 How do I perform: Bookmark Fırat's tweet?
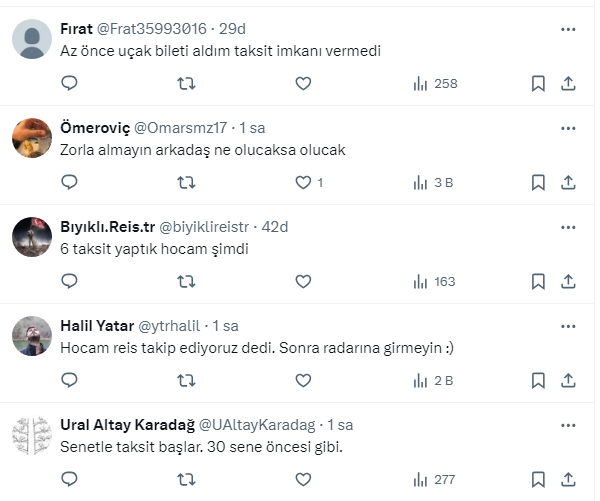(x=538, y=84)
